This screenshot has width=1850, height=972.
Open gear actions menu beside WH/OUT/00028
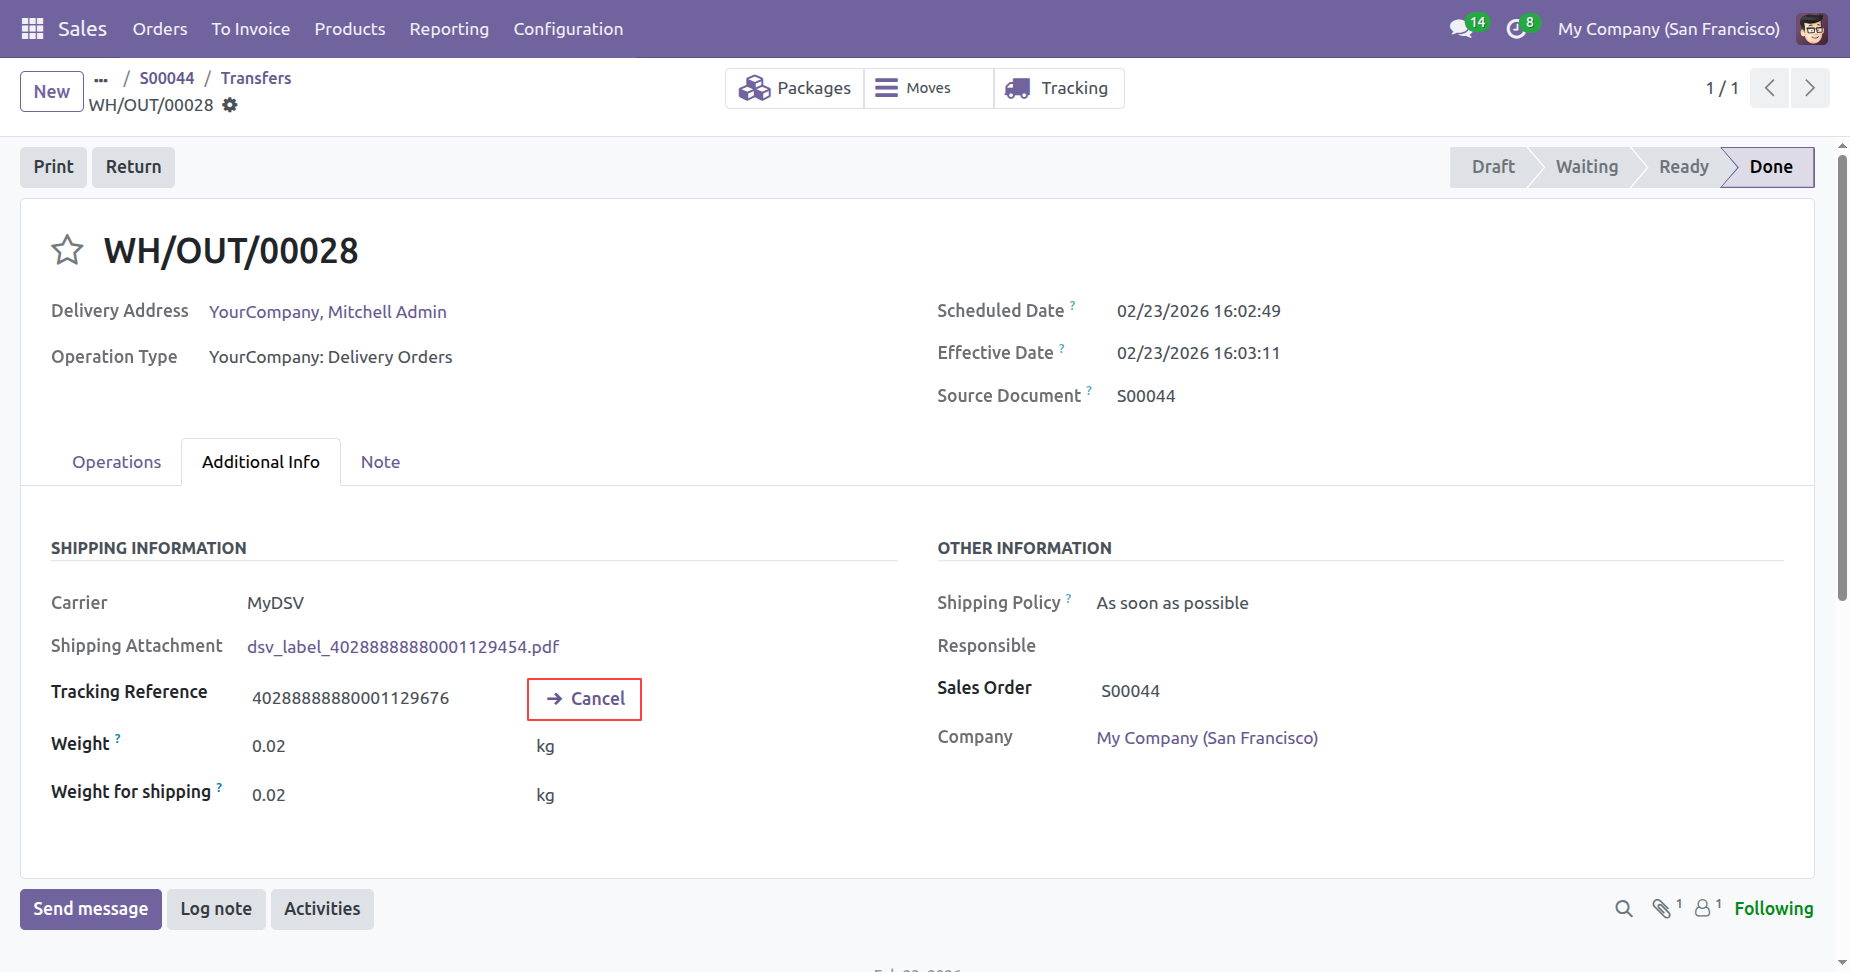(x=230, y=105)
